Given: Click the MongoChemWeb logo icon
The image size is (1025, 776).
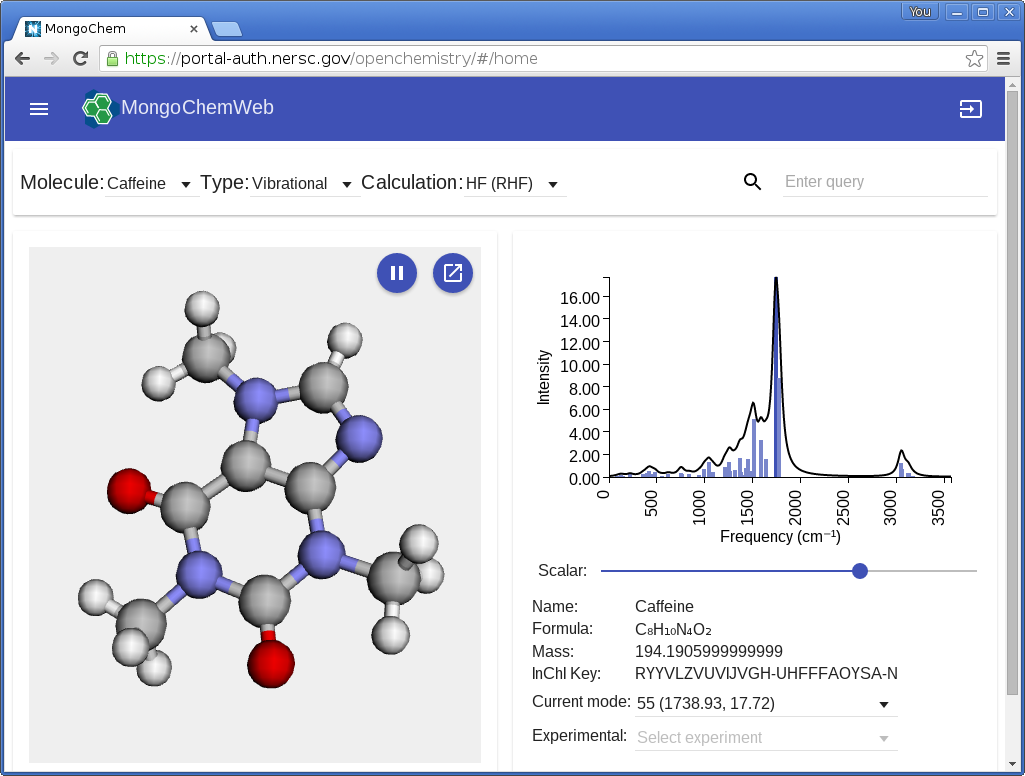Looking at the screenshot, I should (x=99, y=108).
